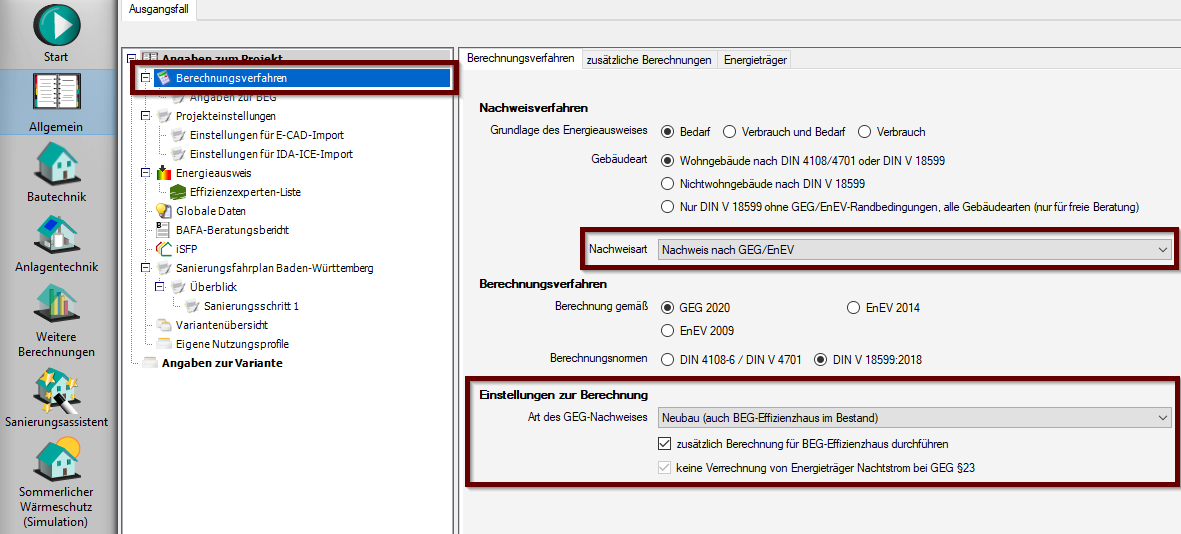Image resolution: width=1181 pixels, height=534 pixels.
Task: Select the EnEV 2014 calculation option
Action: [853, 308]
